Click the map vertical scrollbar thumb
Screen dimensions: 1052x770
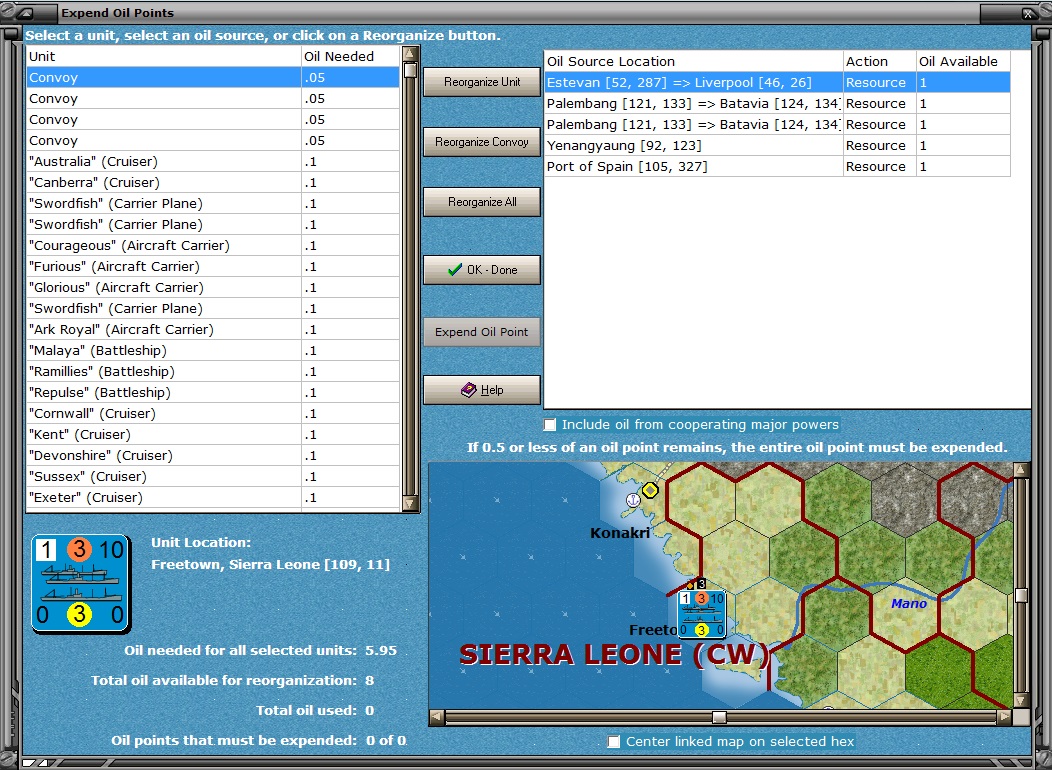[x=1021, y=596]
